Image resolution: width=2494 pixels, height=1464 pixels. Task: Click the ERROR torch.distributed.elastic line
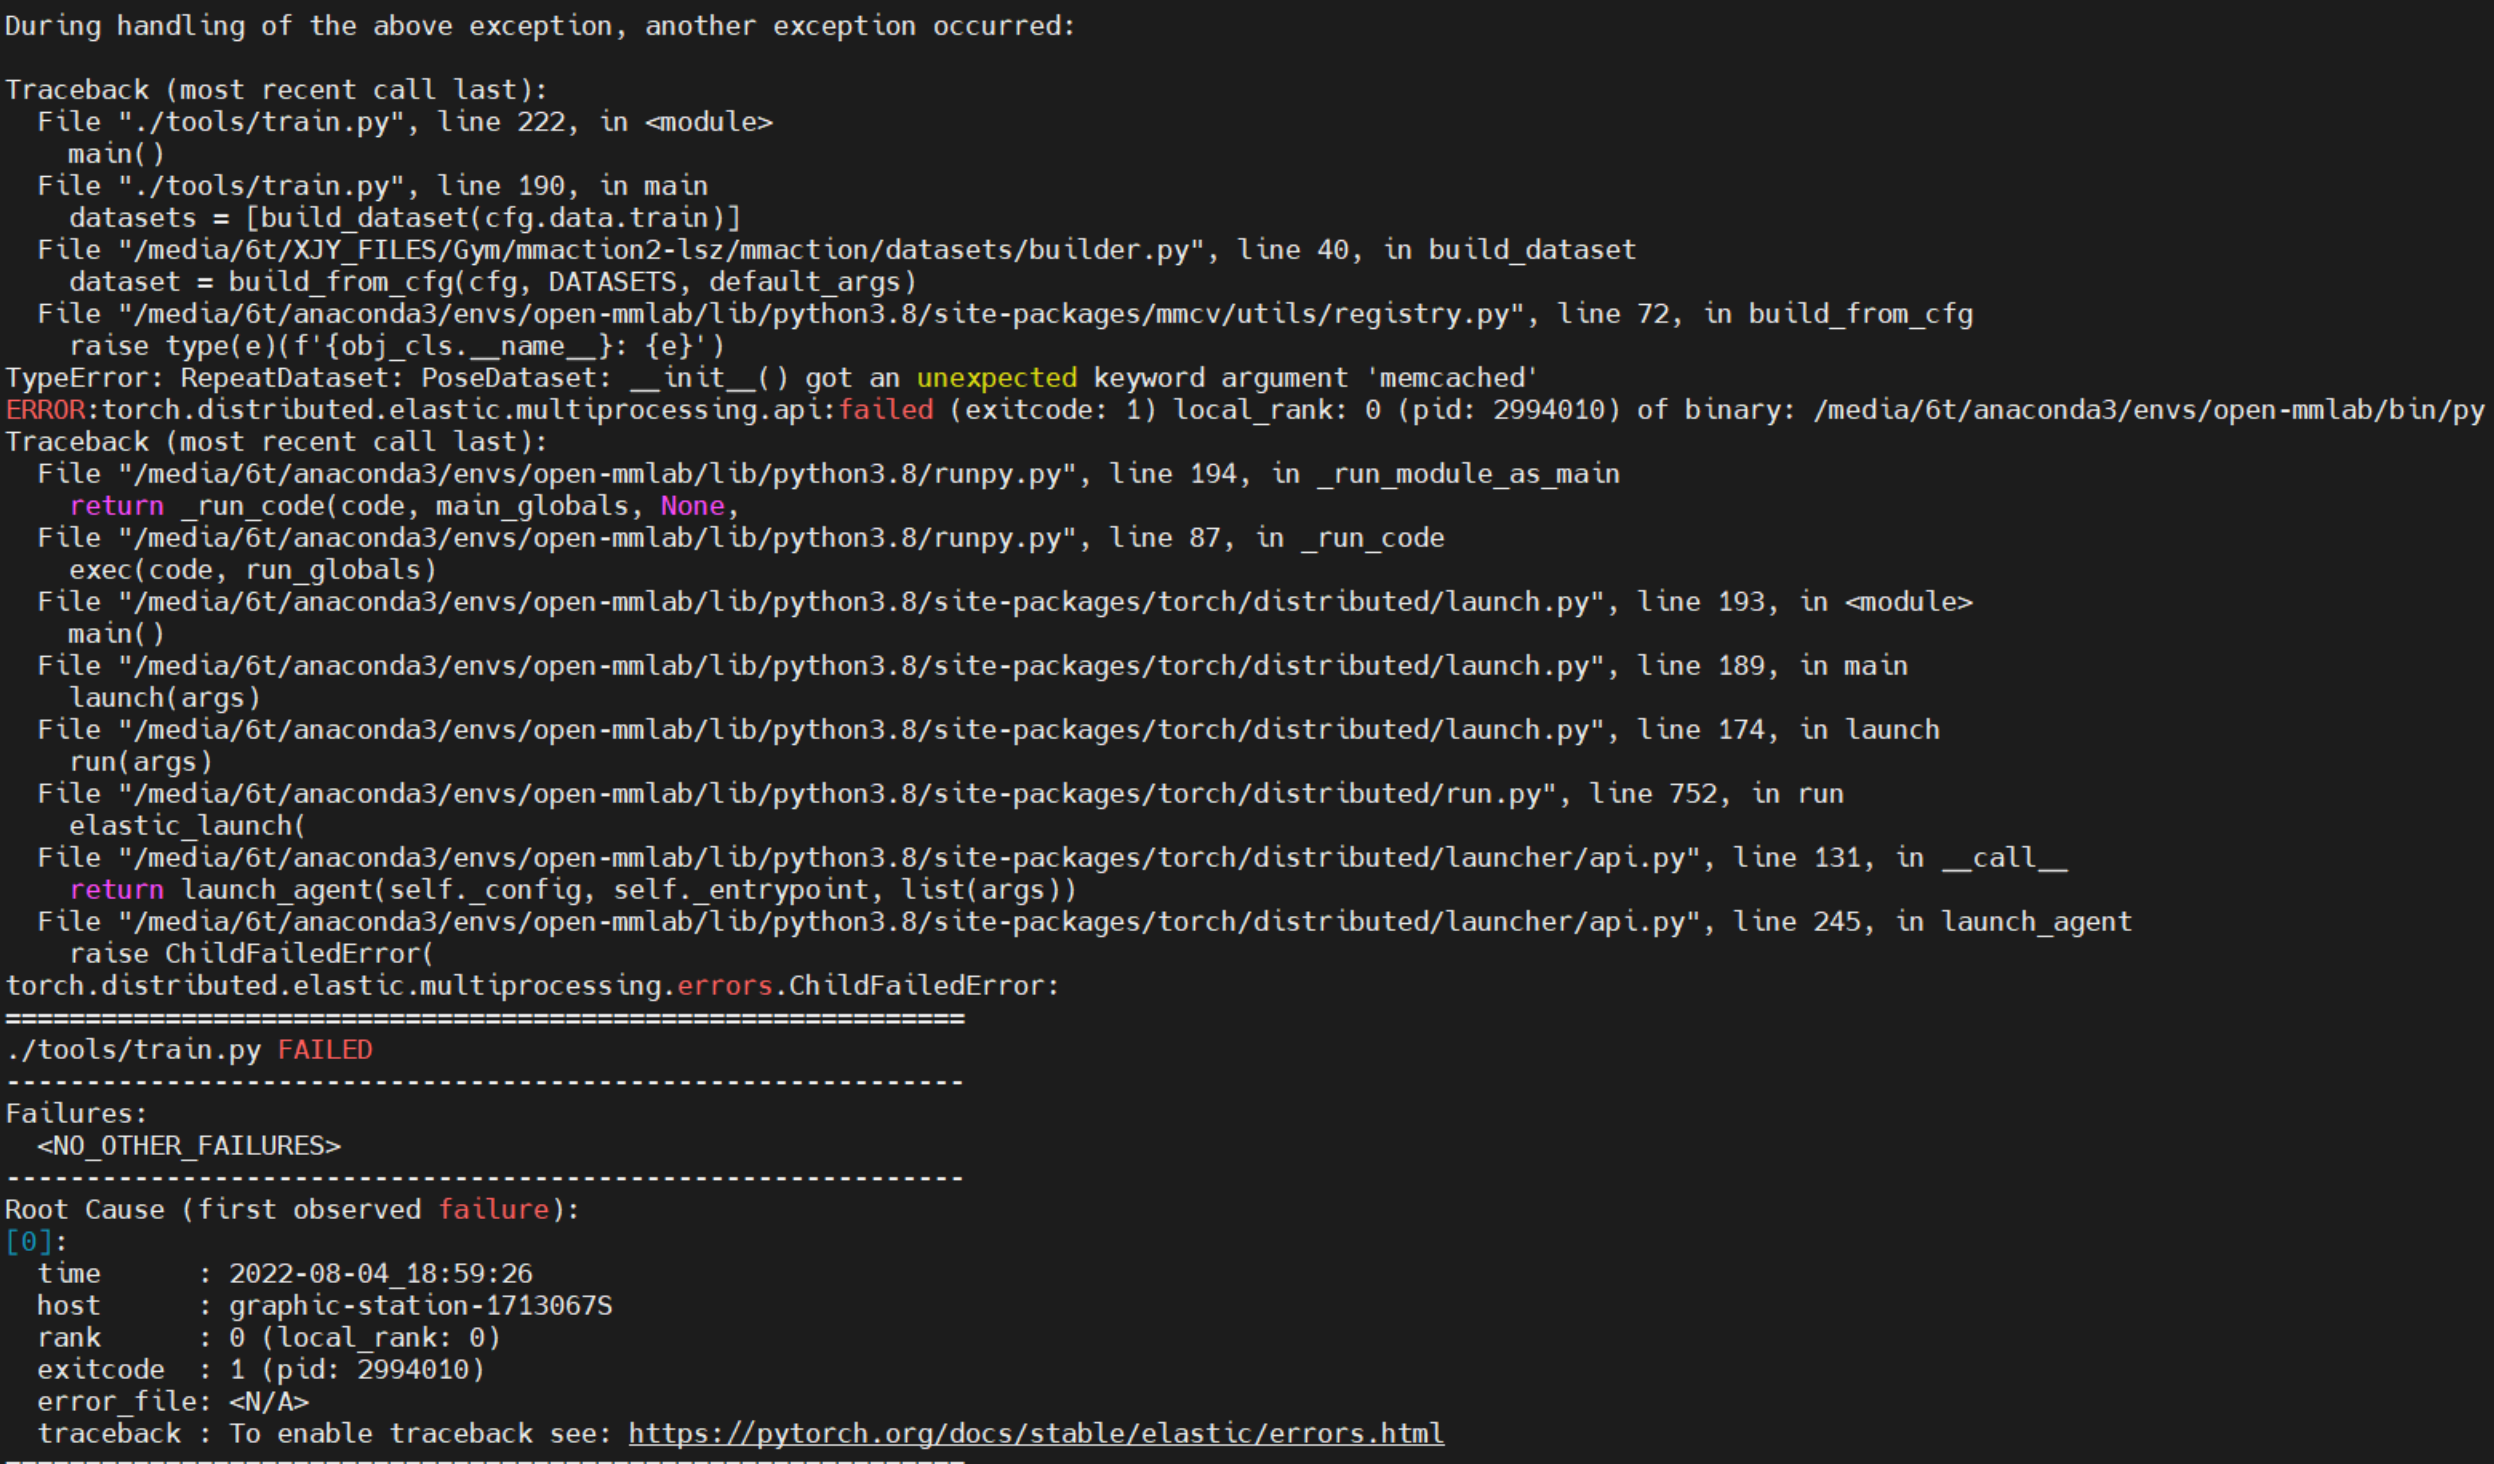(x=700, y=409)
